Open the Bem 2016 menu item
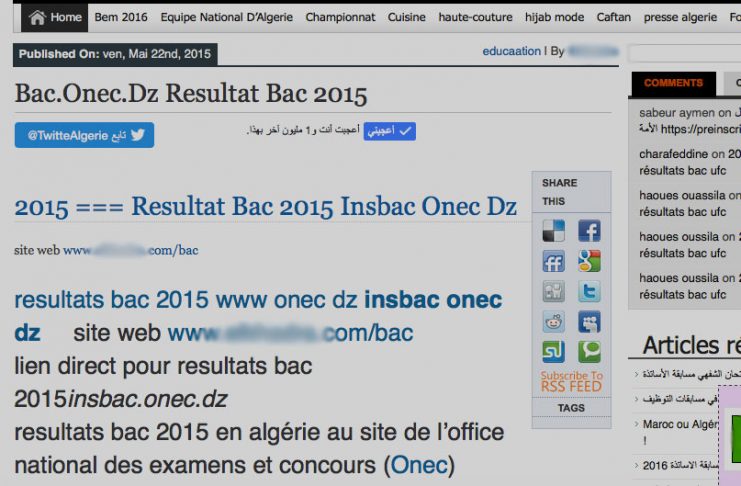741x486 pixels. (x=121, y=17)
